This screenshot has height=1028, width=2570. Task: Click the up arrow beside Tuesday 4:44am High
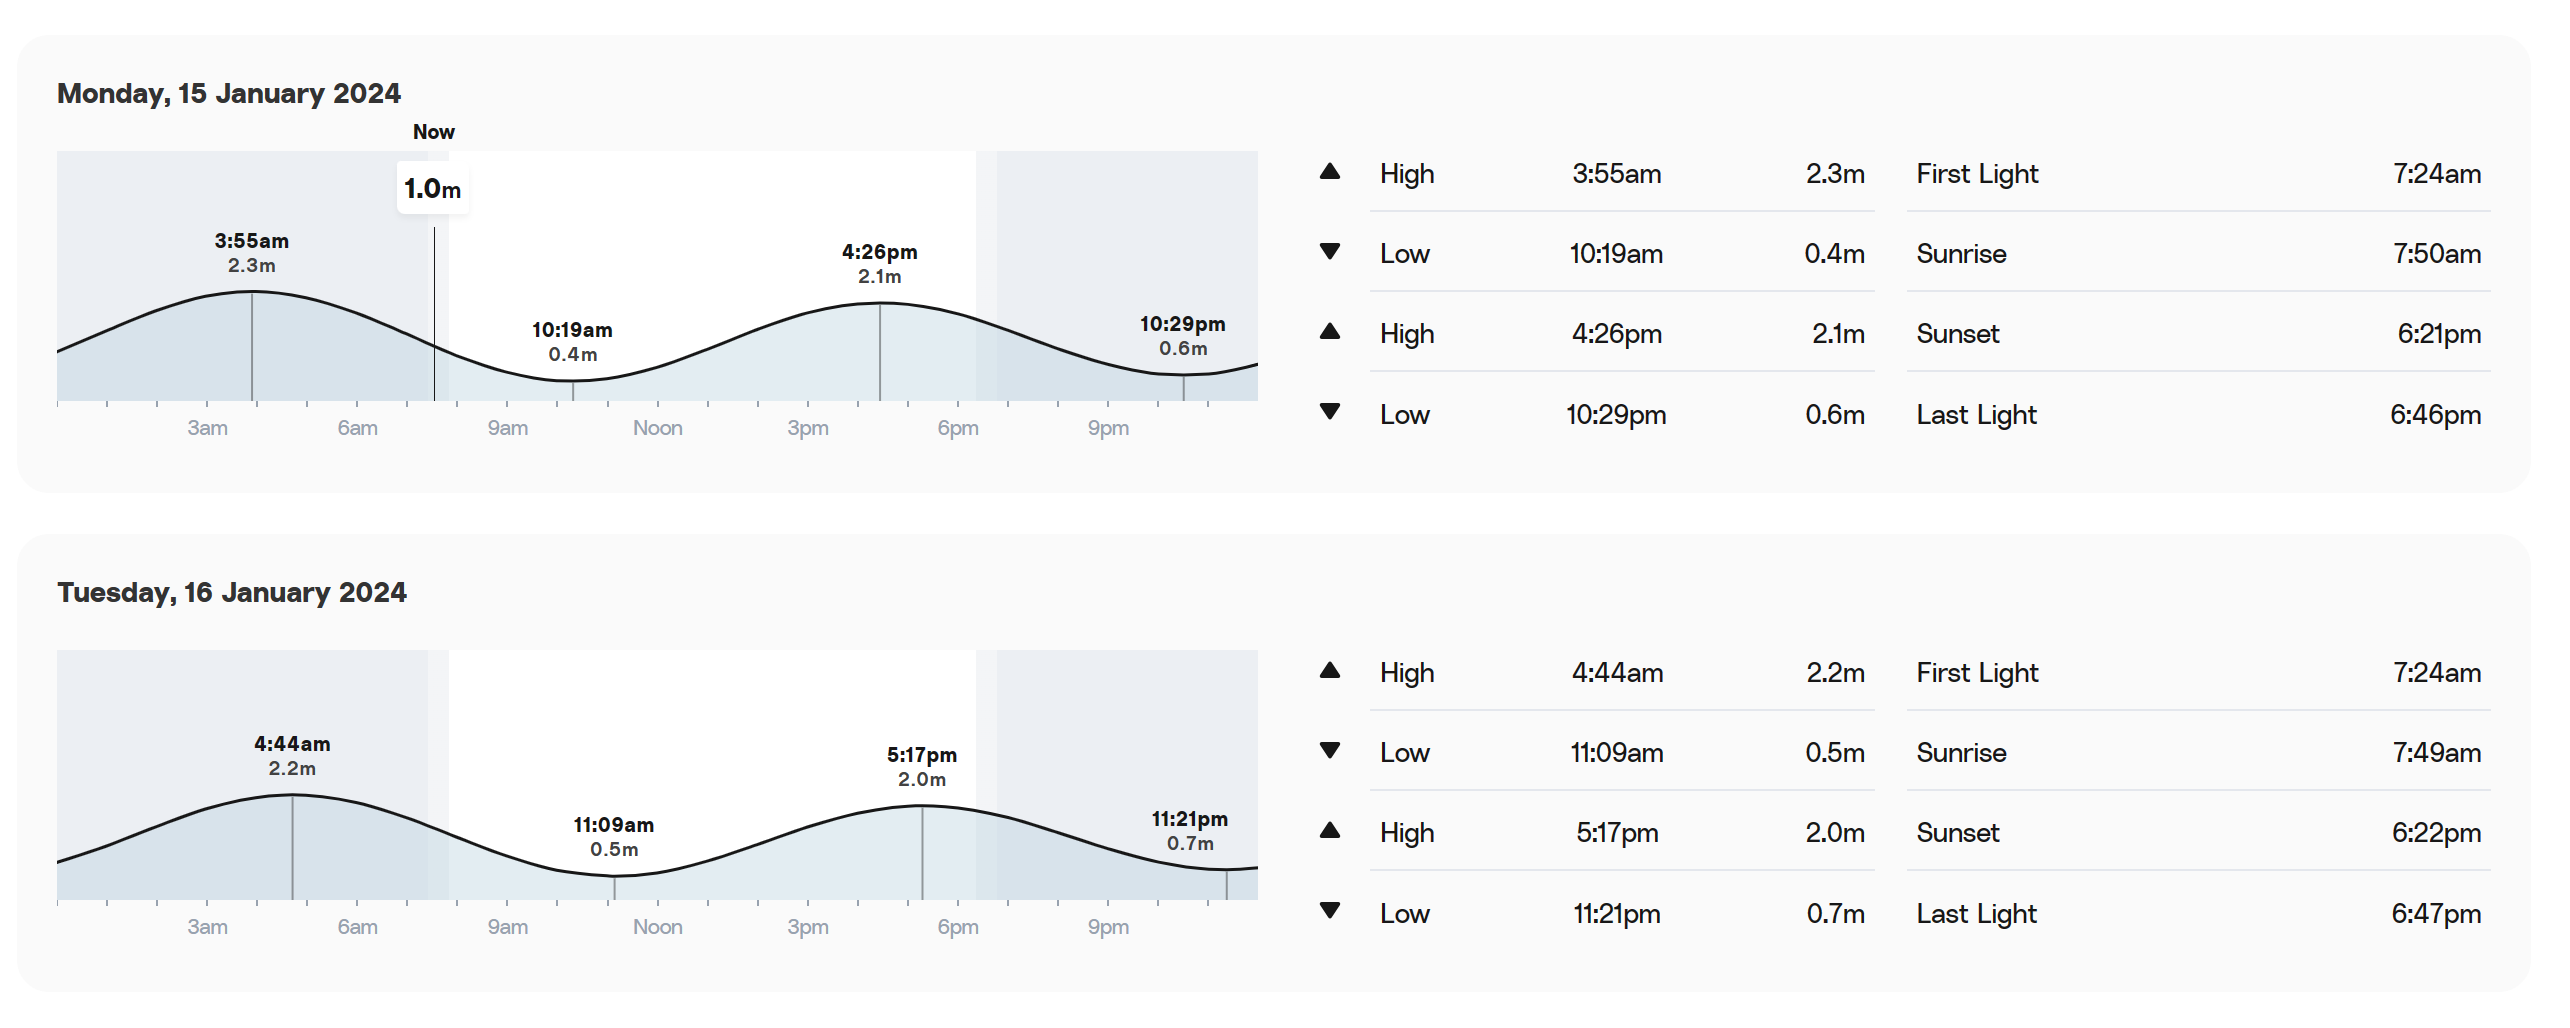tap(1329, 670)
